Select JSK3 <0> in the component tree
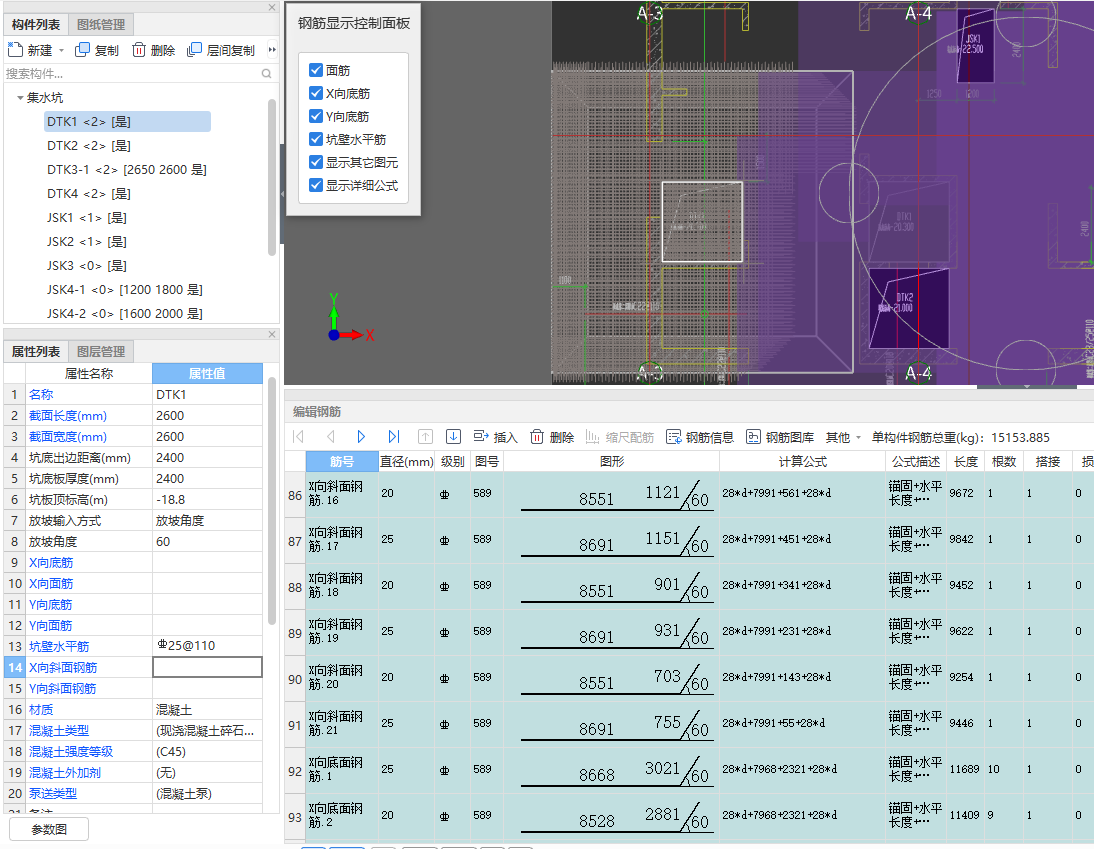Image resolution: width=1094 pixels, height=849 pixels. pos(87,265)
